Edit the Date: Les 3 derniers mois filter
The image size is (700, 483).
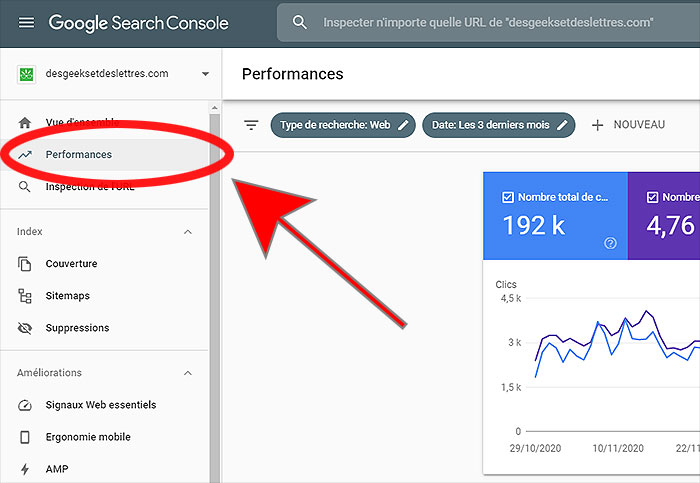[498, 125]
